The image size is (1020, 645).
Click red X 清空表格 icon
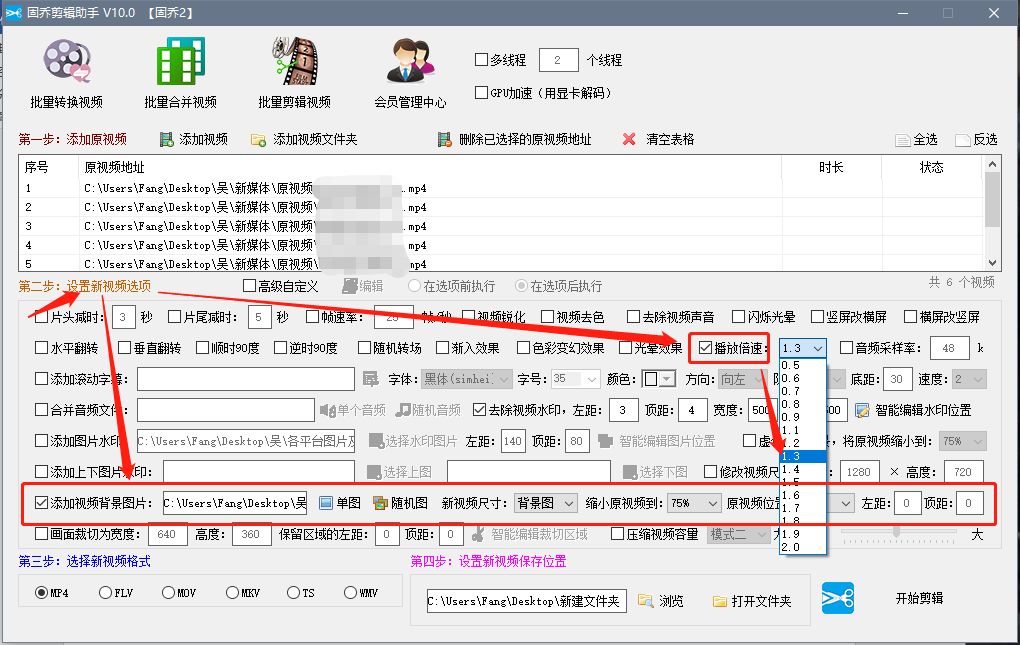pos(628,139)
